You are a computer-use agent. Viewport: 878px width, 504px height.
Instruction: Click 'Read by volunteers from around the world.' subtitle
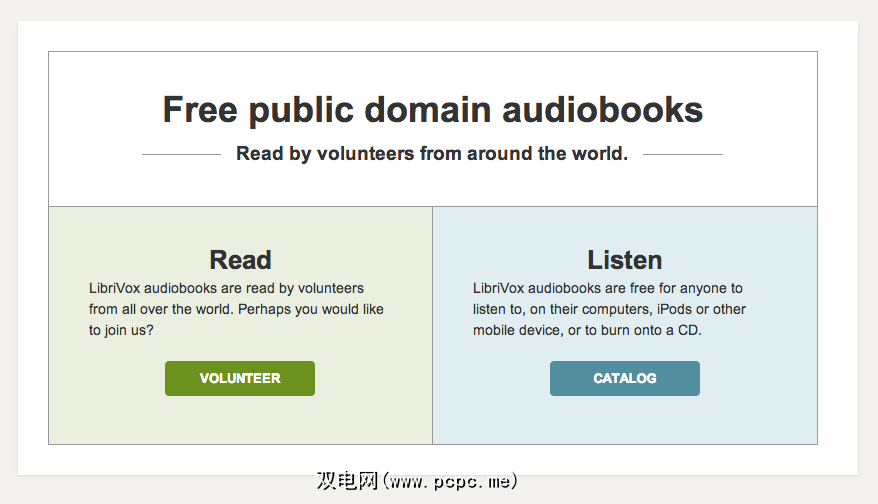[x=432, y=153]
